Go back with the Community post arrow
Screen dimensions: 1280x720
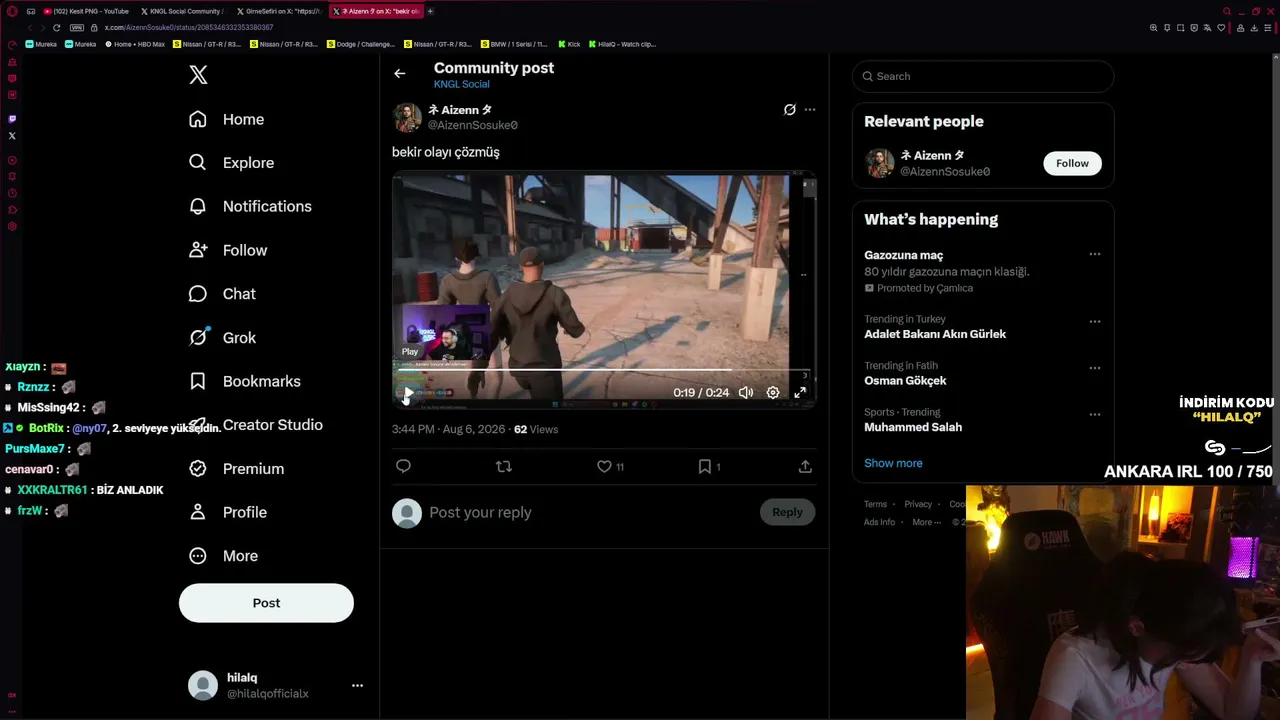[x=399, y=73]
